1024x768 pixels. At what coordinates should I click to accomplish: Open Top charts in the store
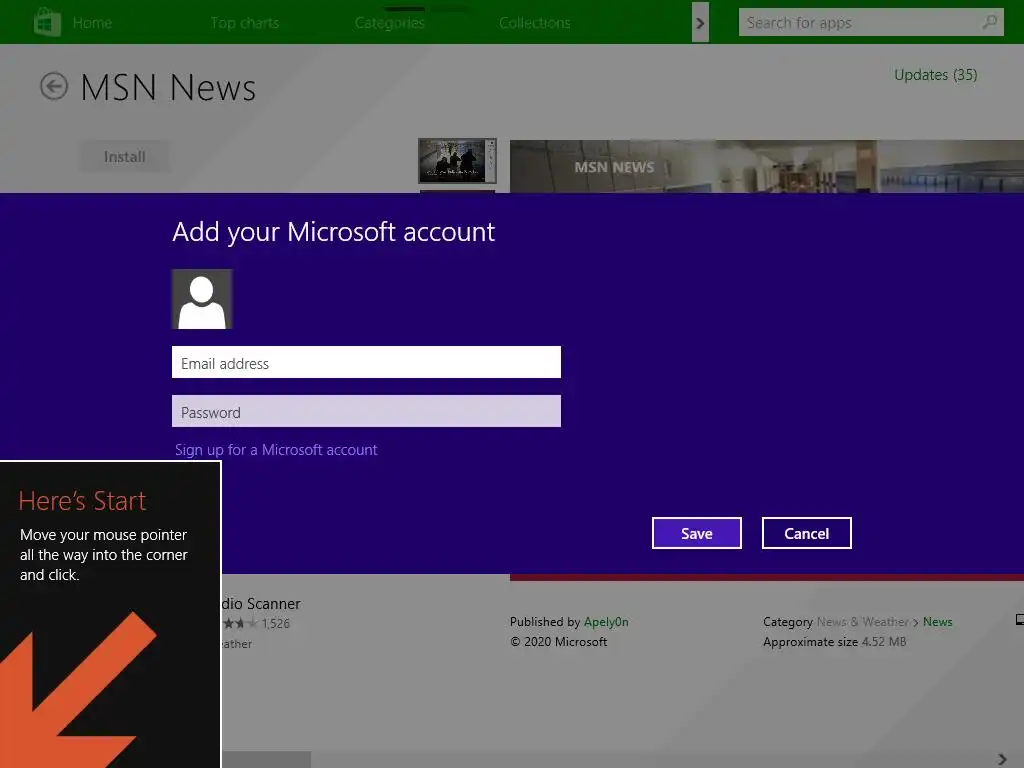(245, 23)
